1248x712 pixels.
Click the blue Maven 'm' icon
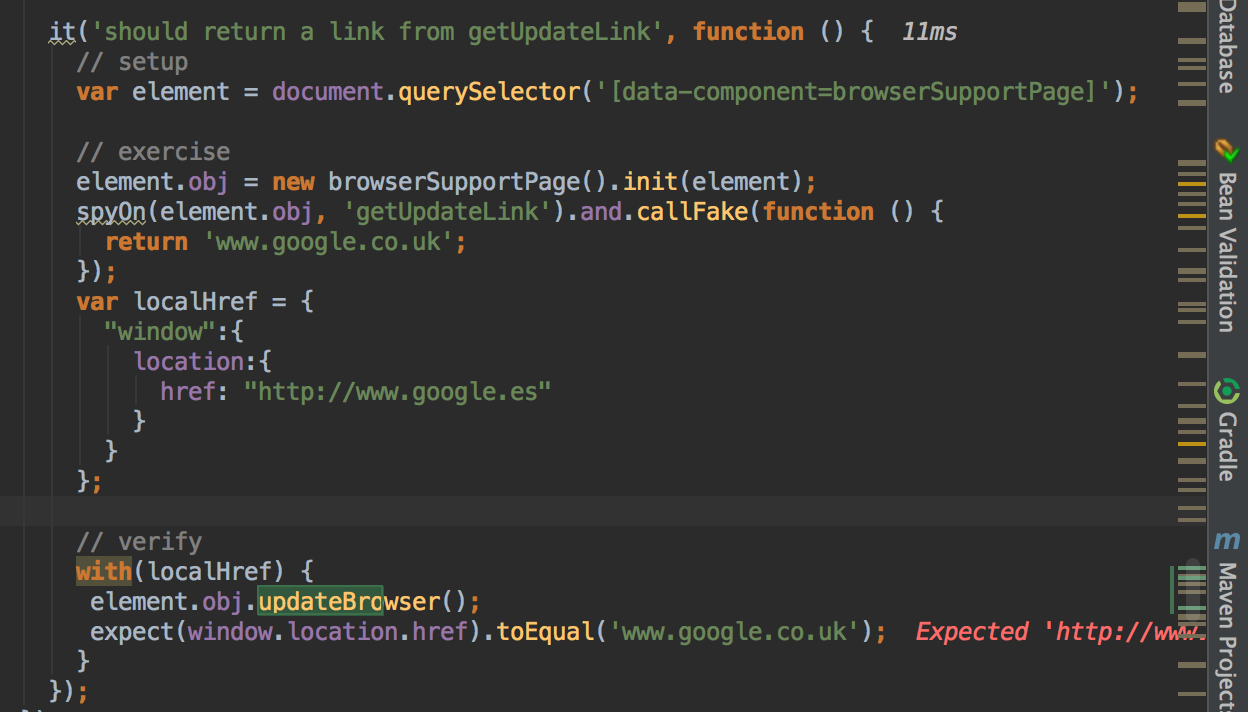(x=1227, y=541)
